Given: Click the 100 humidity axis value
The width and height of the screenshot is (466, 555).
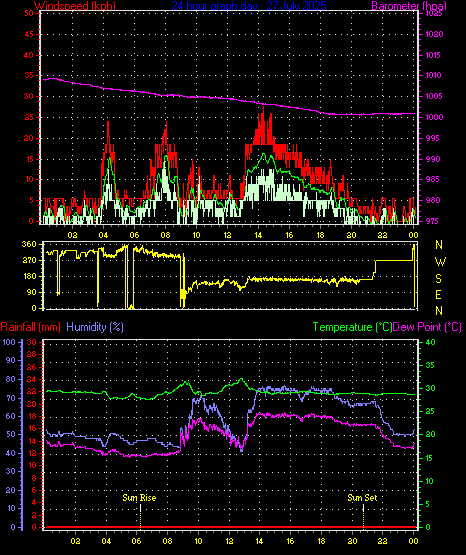Looking at the screenshot, I should point(8,342).
